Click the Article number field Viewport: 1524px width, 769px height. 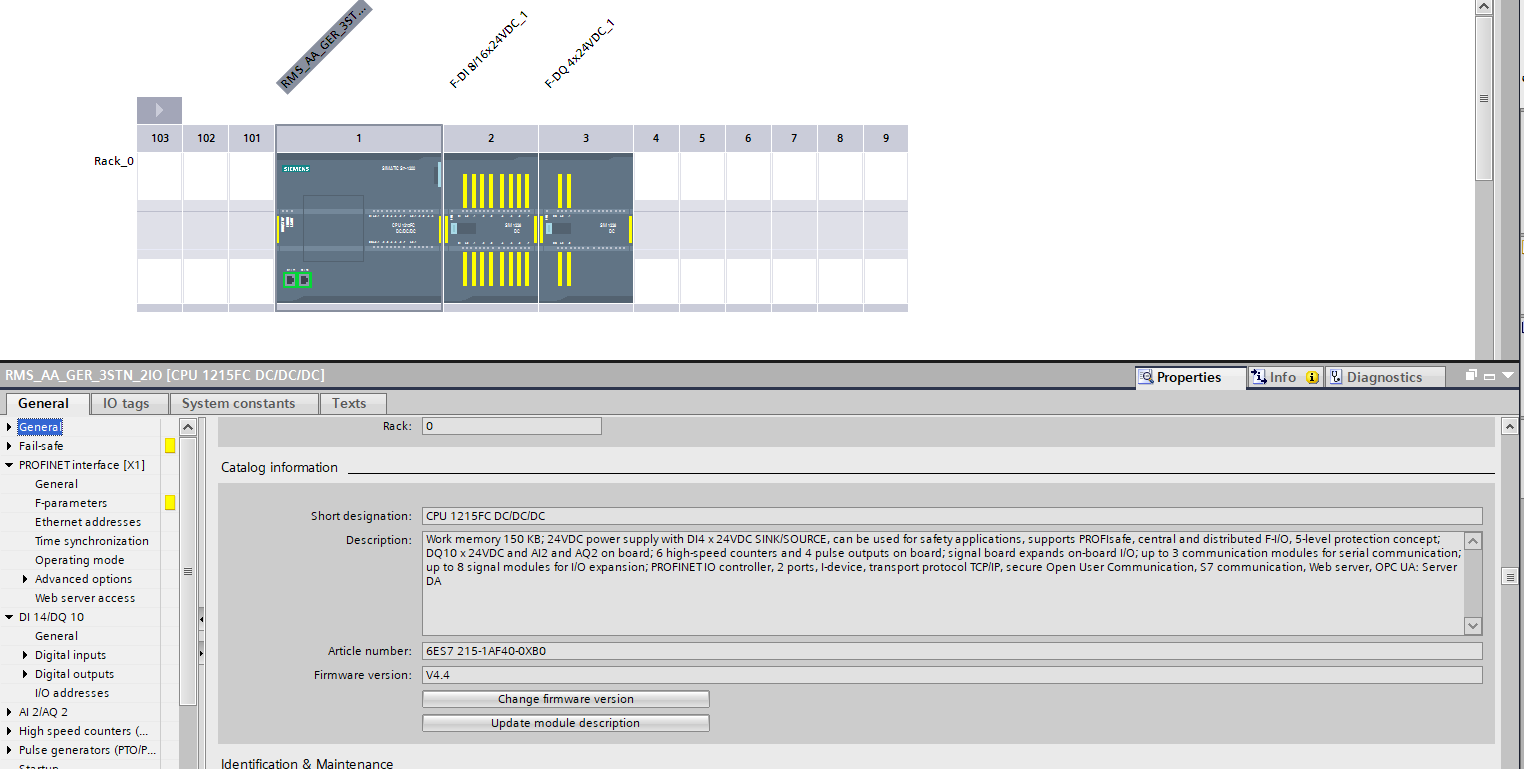951,651
